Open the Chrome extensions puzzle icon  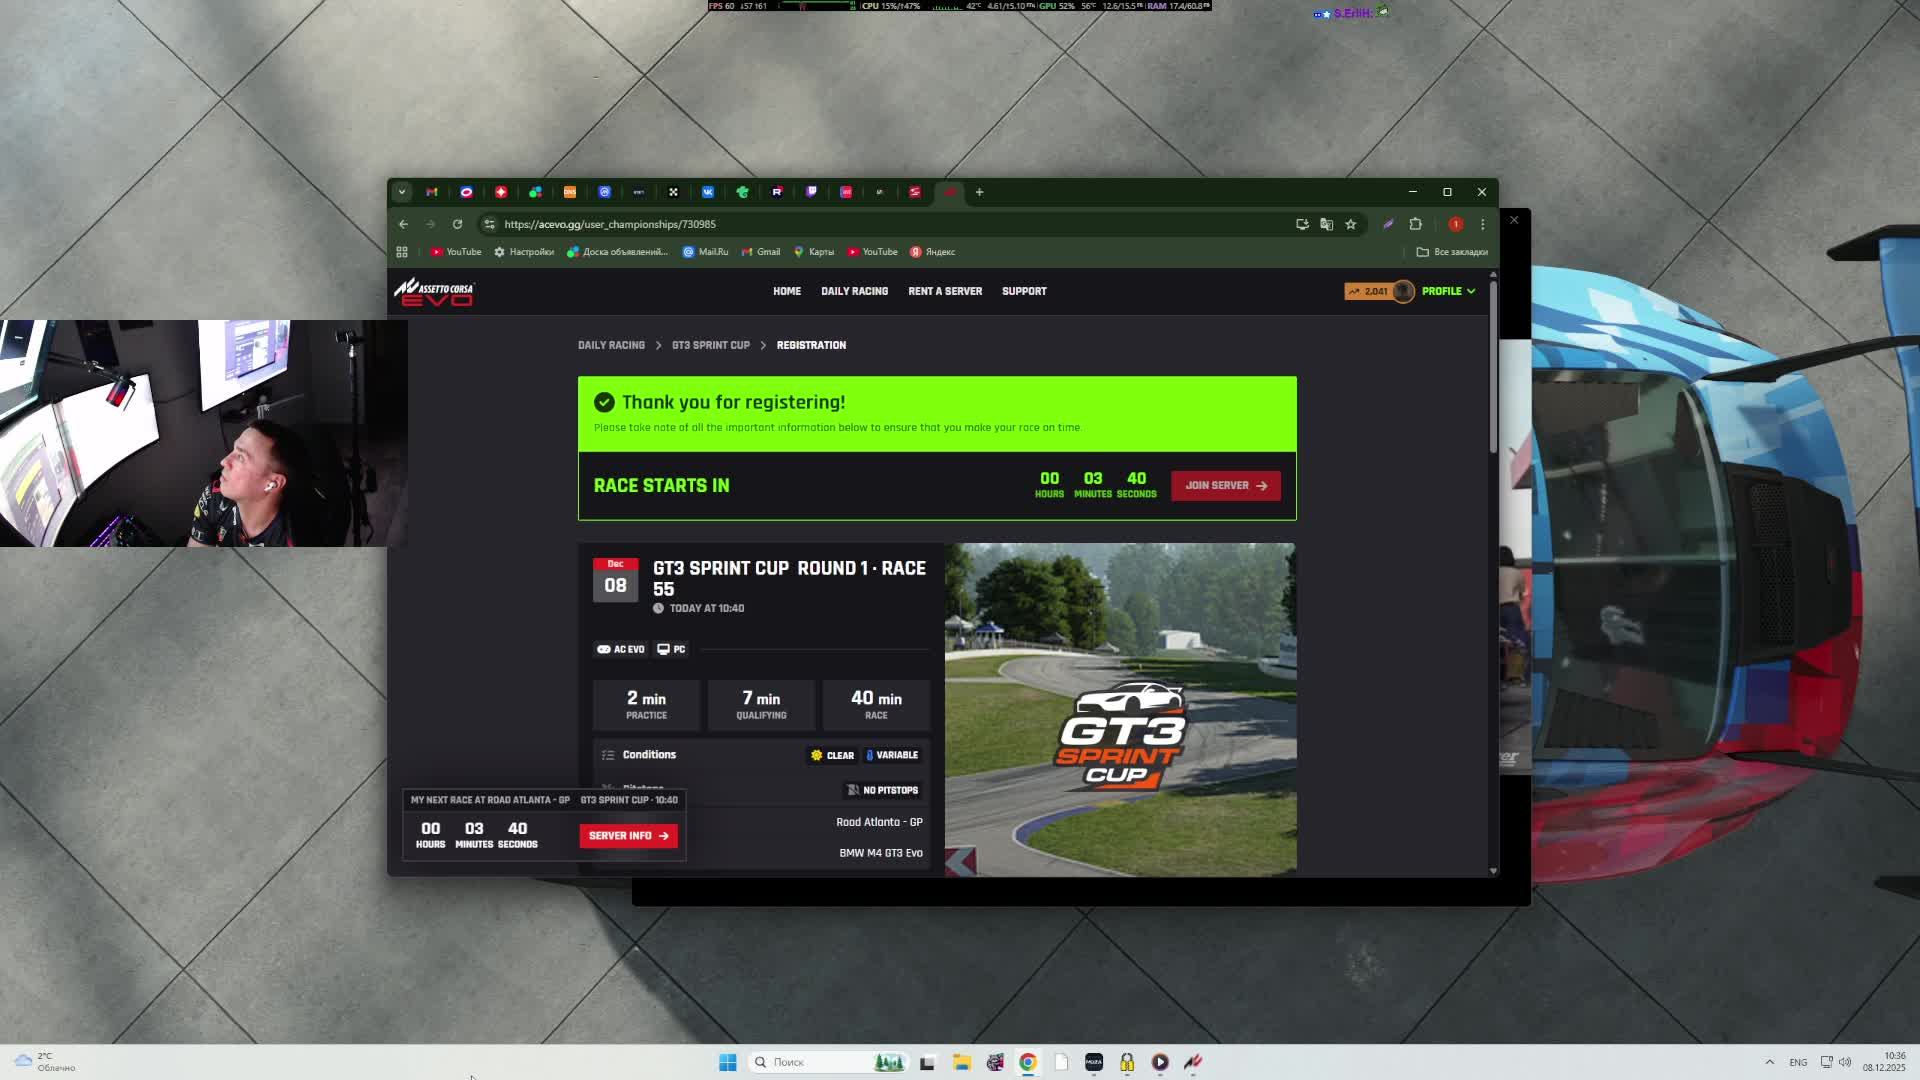(1415, 224)
